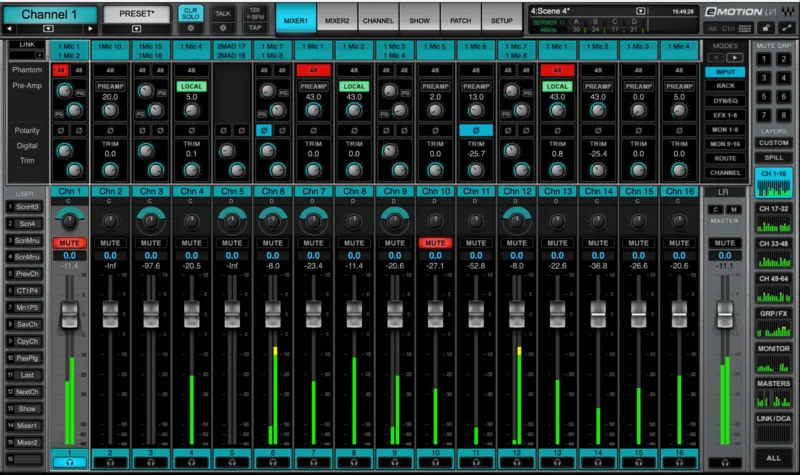Click the ALL button
Screen dimensions: 800x475
(773, 458)
